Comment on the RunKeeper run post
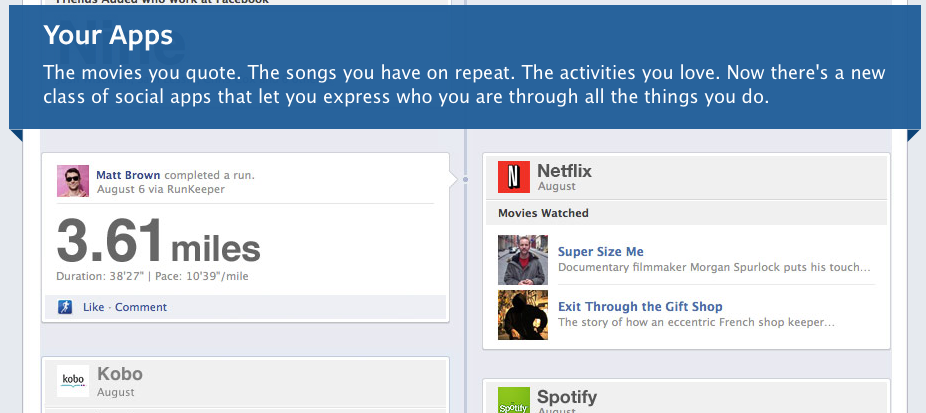This screenshot has width=926, height=413. pyautogui.click(x=141, y=307)
